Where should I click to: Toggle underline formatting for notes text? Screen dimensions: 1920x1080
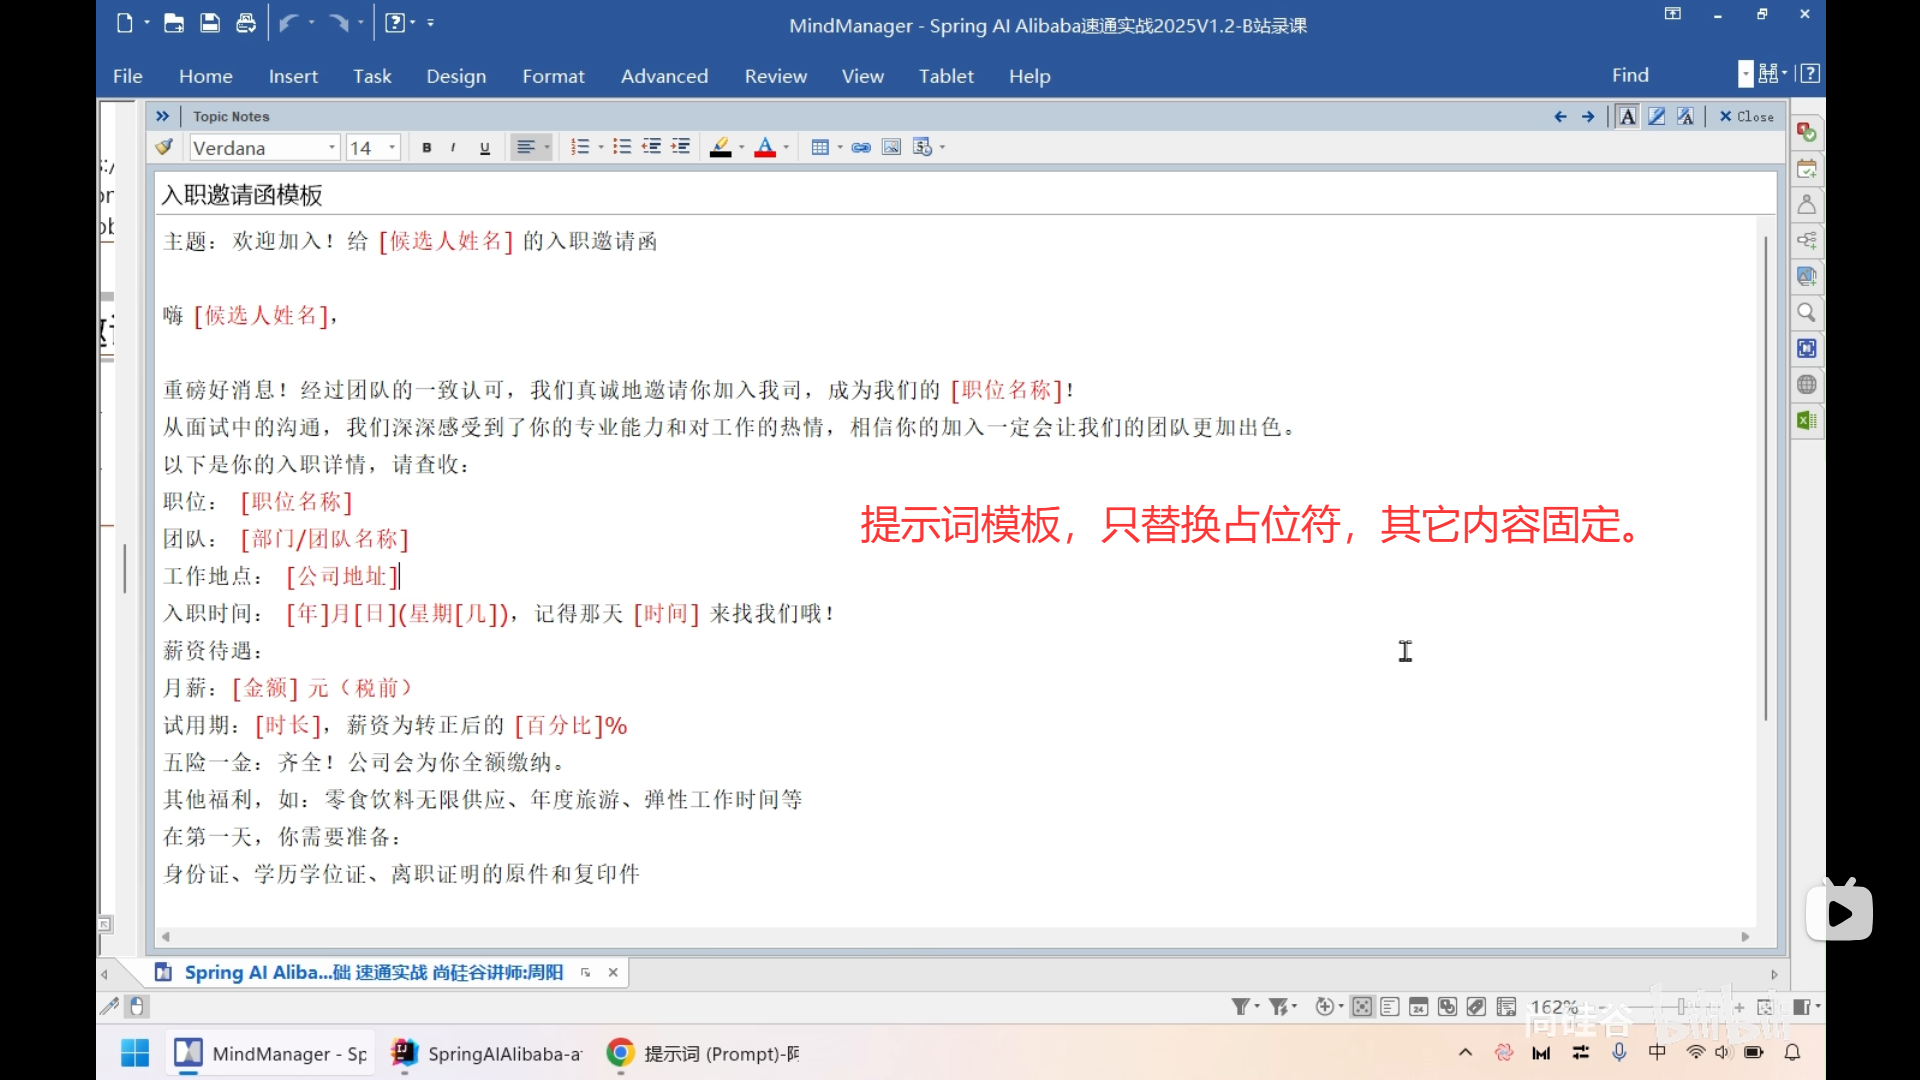(485, 147)
